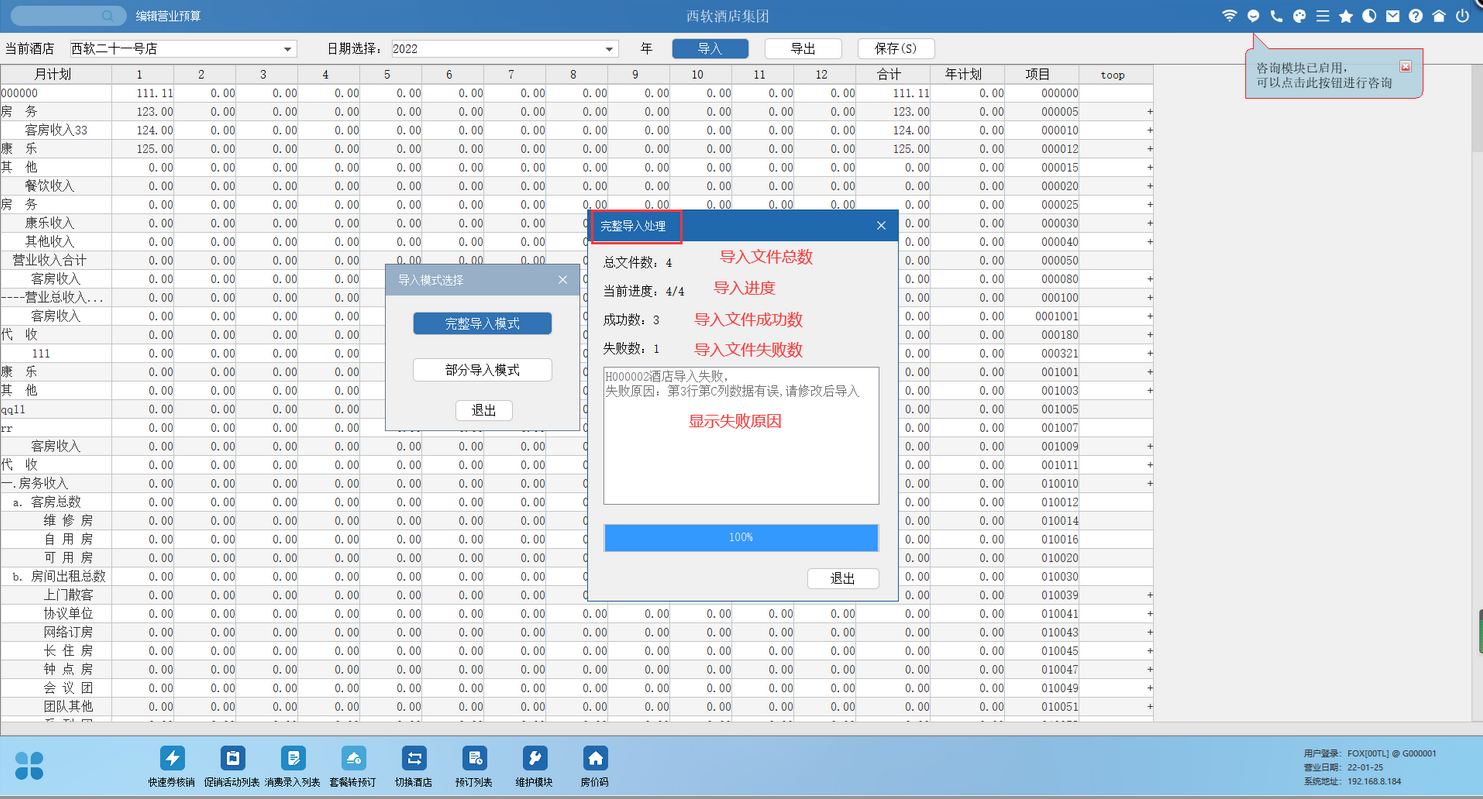The width and height of the screenshot is (1483, 799).
Task: Choose 完整导入模式 full import mode
Action: point(482,323)
